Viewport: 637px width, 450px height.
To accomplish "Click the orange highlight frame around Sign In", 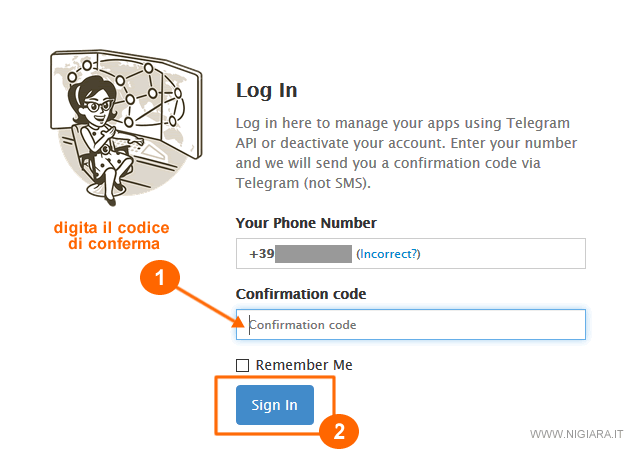I will click(216, 405).
